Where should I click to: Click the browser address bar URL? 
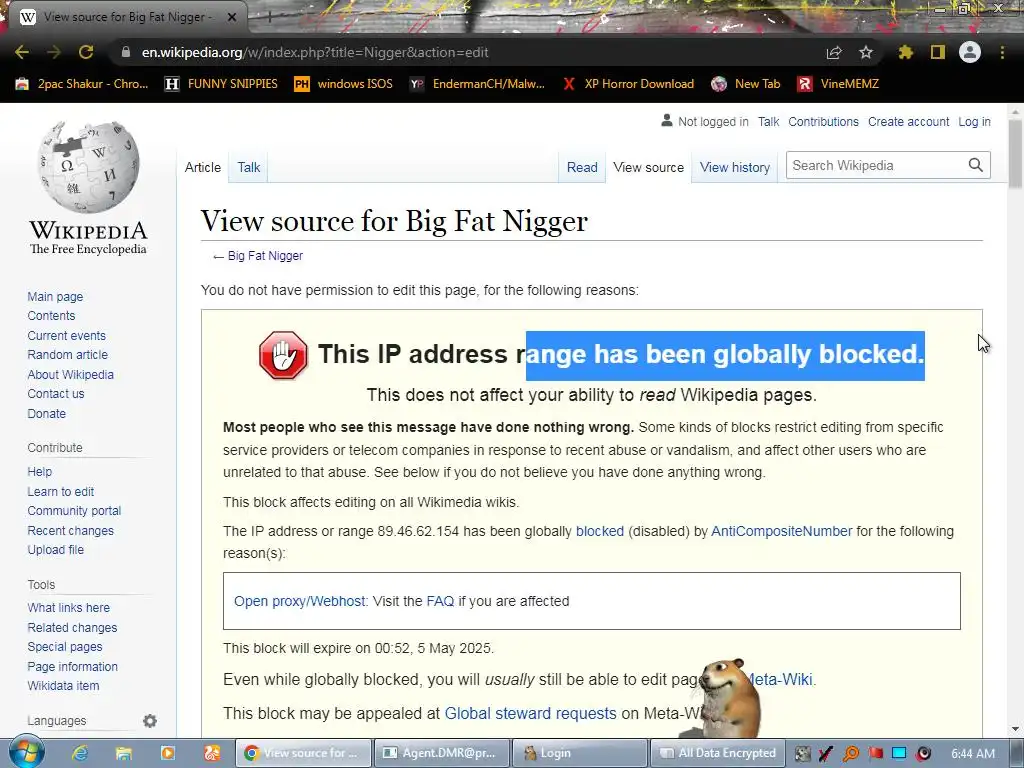(x=315, y=52)
